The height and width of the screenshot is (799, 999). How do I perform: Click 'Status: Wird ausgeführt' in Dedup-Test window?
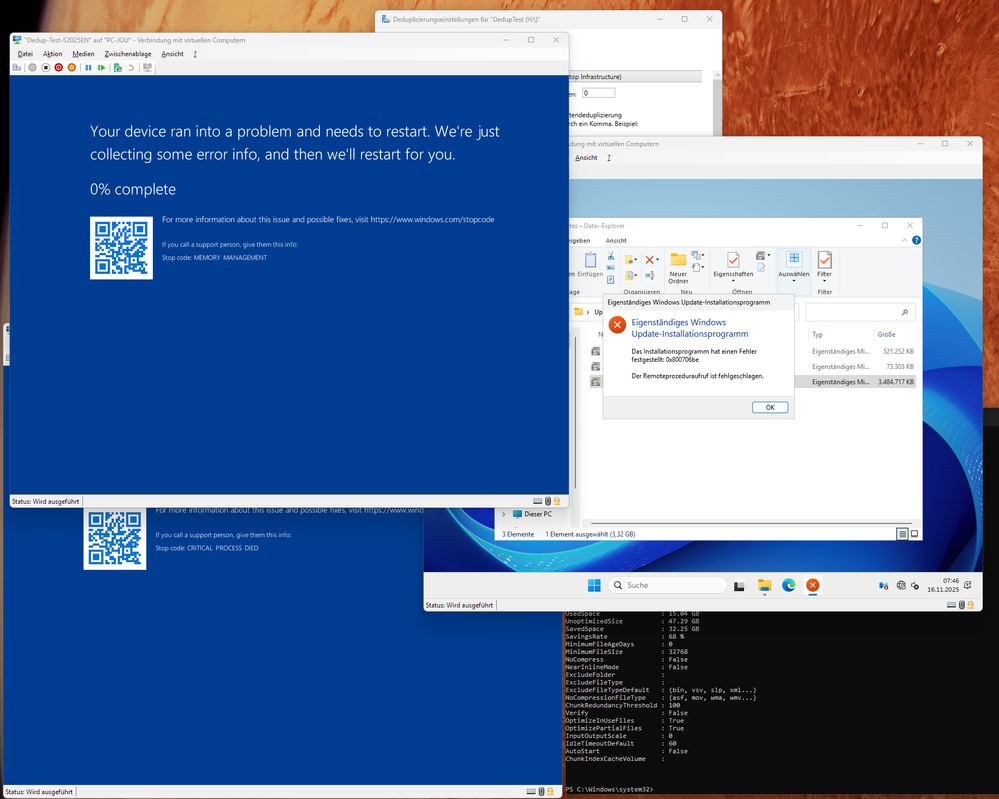(x=45, y=501)
